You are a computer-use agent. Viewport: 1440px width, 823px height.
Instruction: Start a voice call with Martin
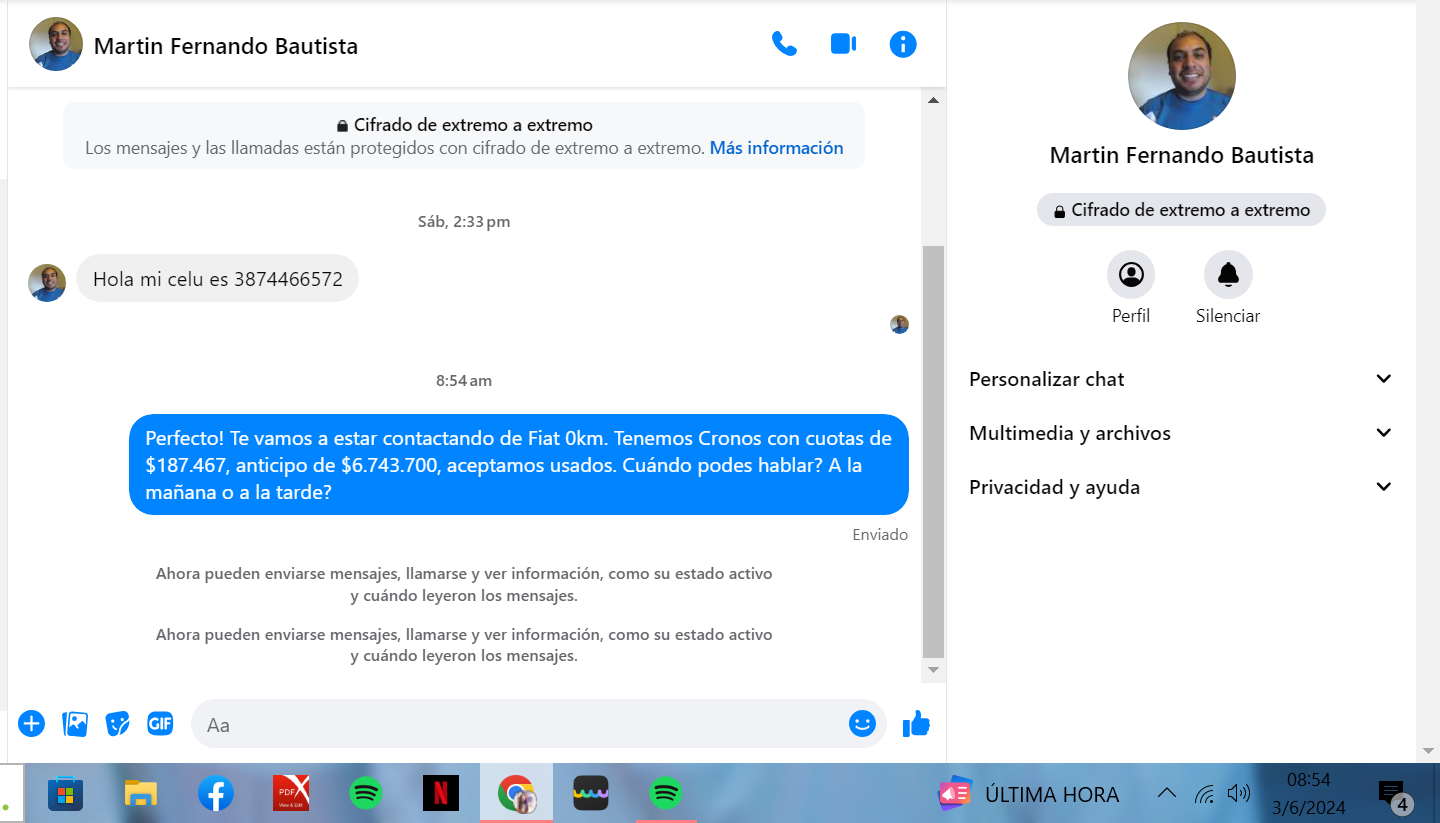784,44
